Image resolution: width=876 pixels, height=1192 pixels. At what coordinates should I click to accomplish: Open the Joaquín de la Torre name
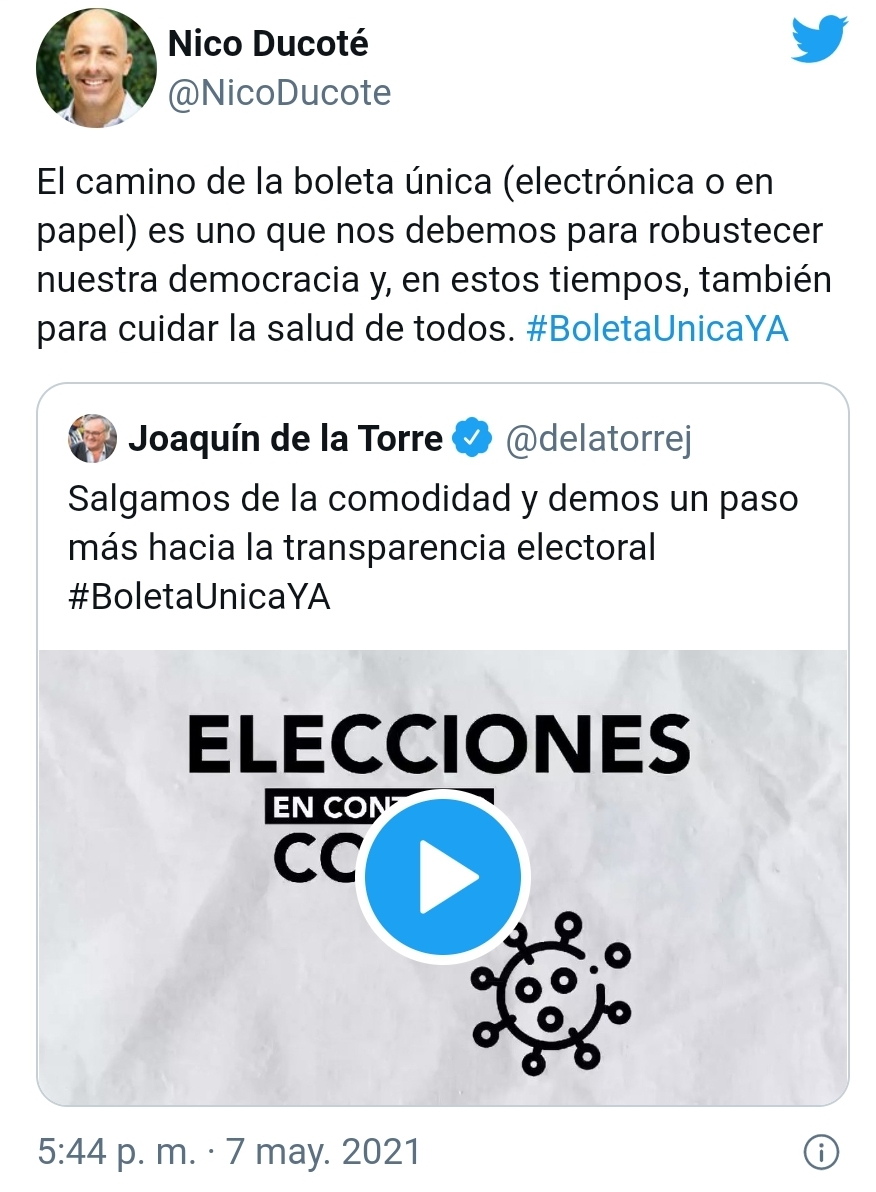pos(285,438)
